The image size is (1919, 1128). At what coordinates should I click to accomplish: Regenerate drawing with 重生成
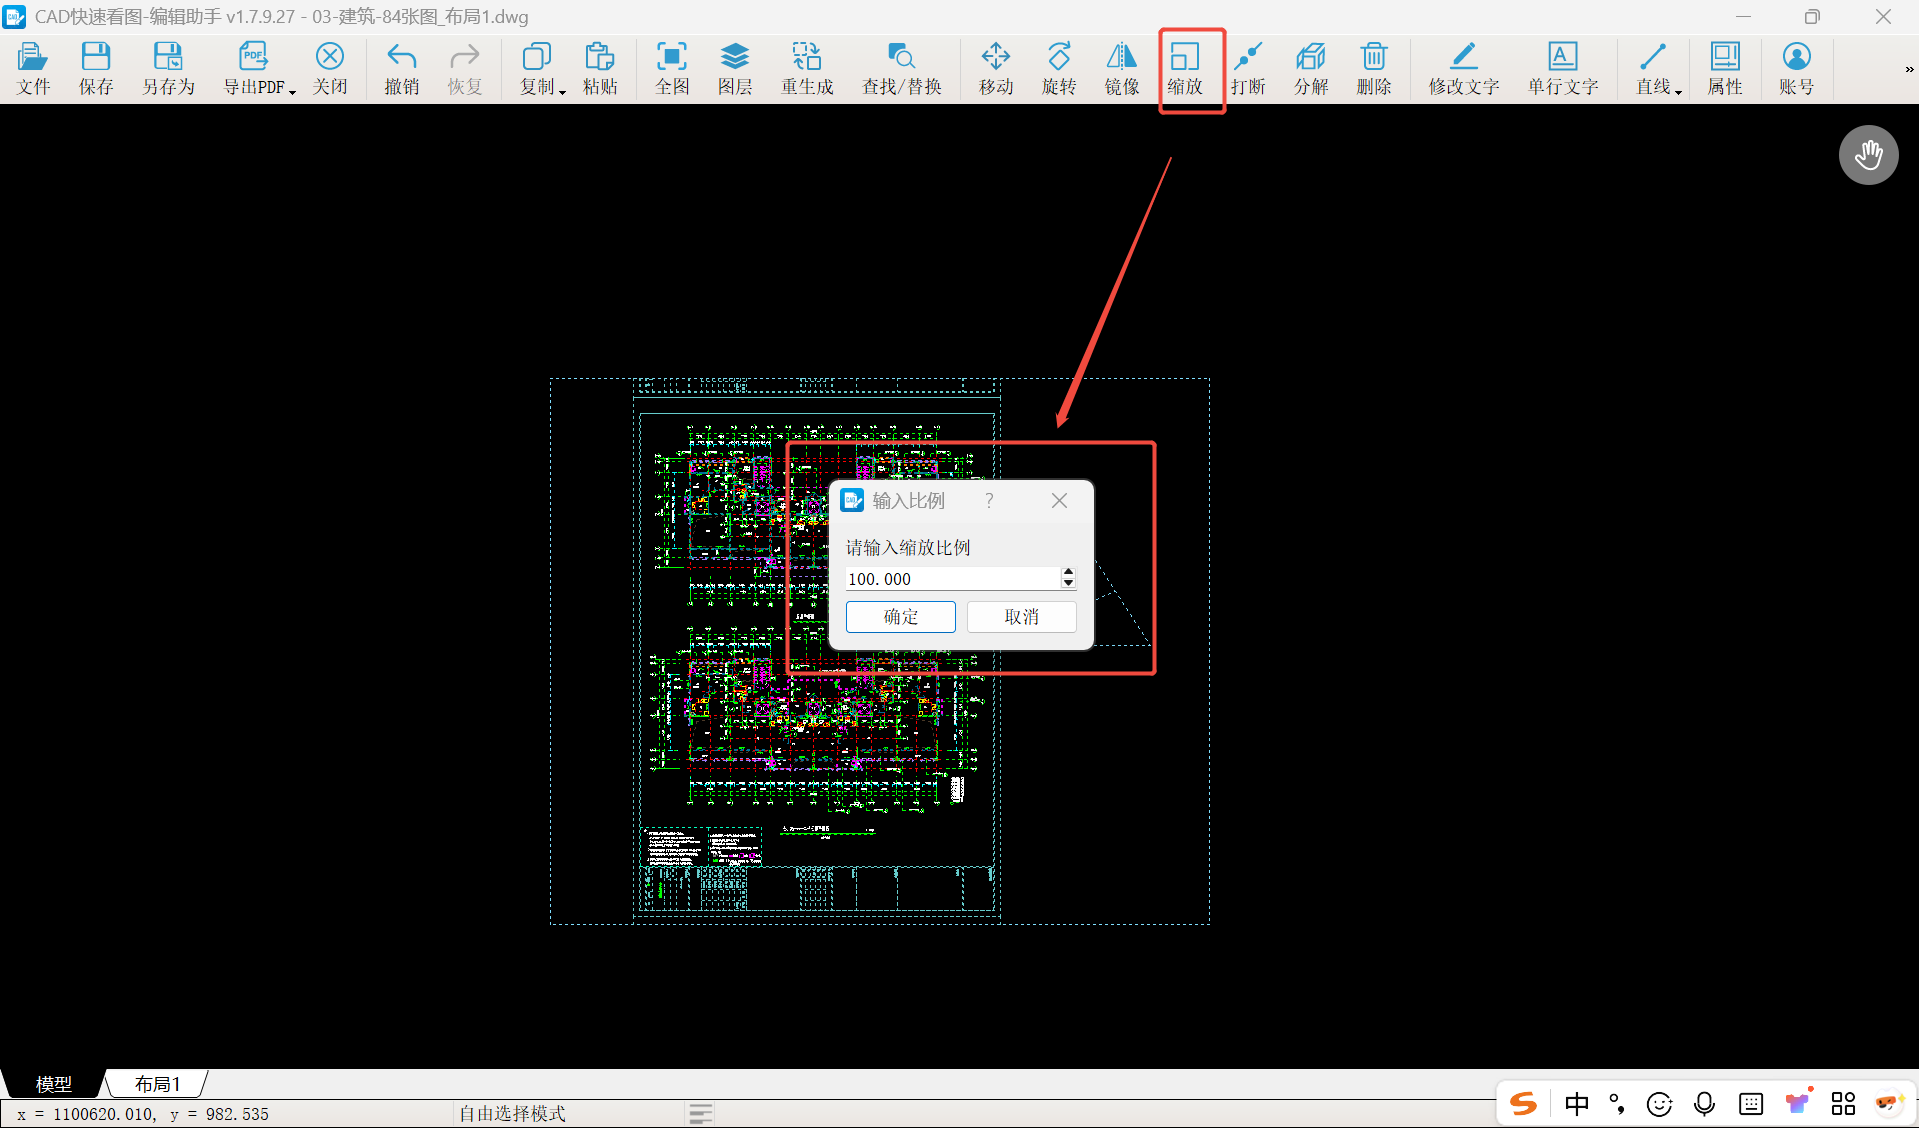(807, 69)
